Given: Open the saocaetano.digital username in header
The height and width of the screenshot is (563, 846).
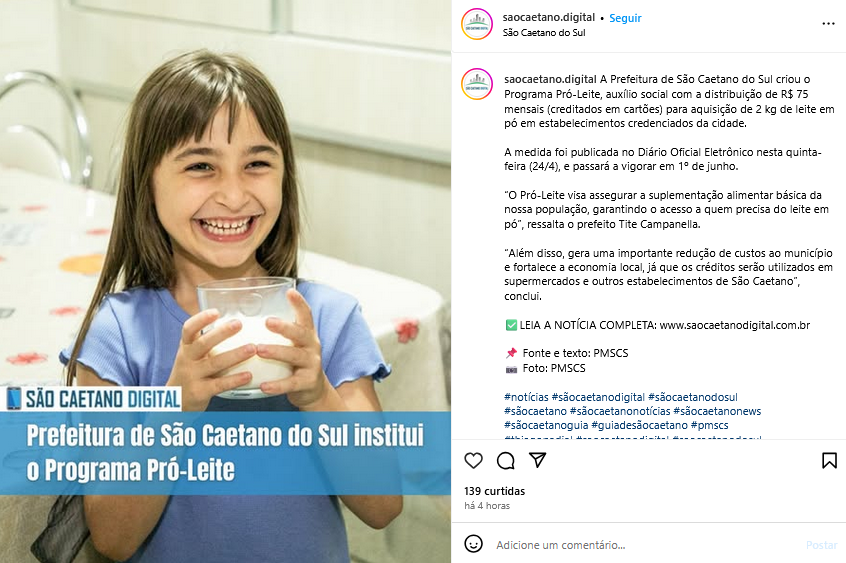Looking at the screenshot, I should tap(549, 17).
